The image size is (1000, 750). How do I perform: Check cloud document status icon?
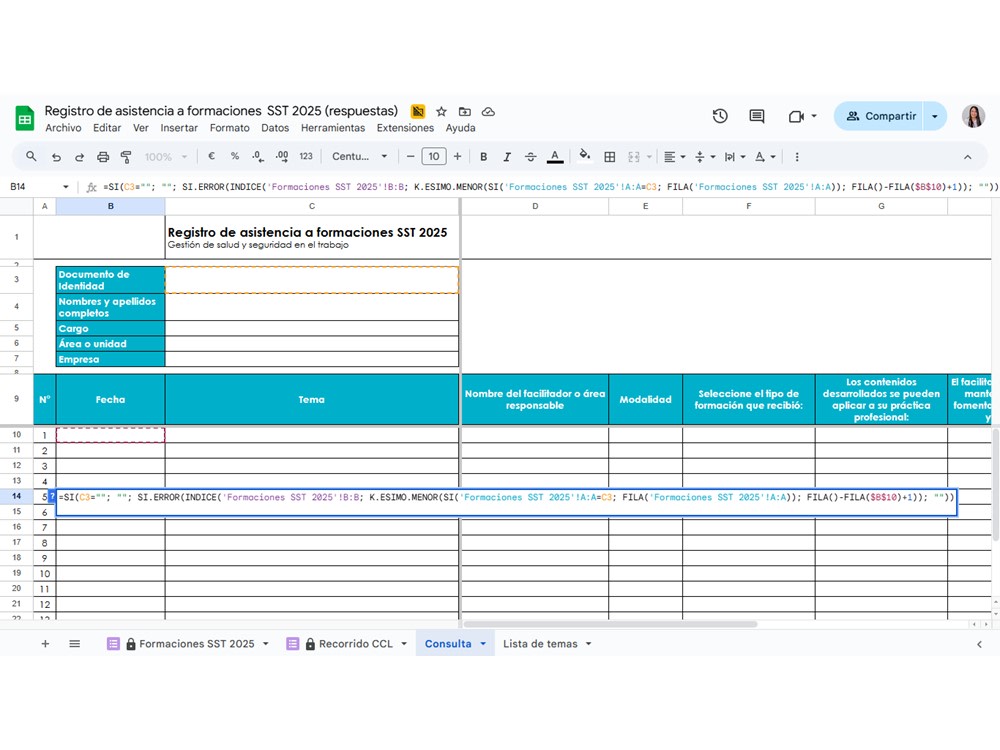pyautogui.click(x=489, y=112)
